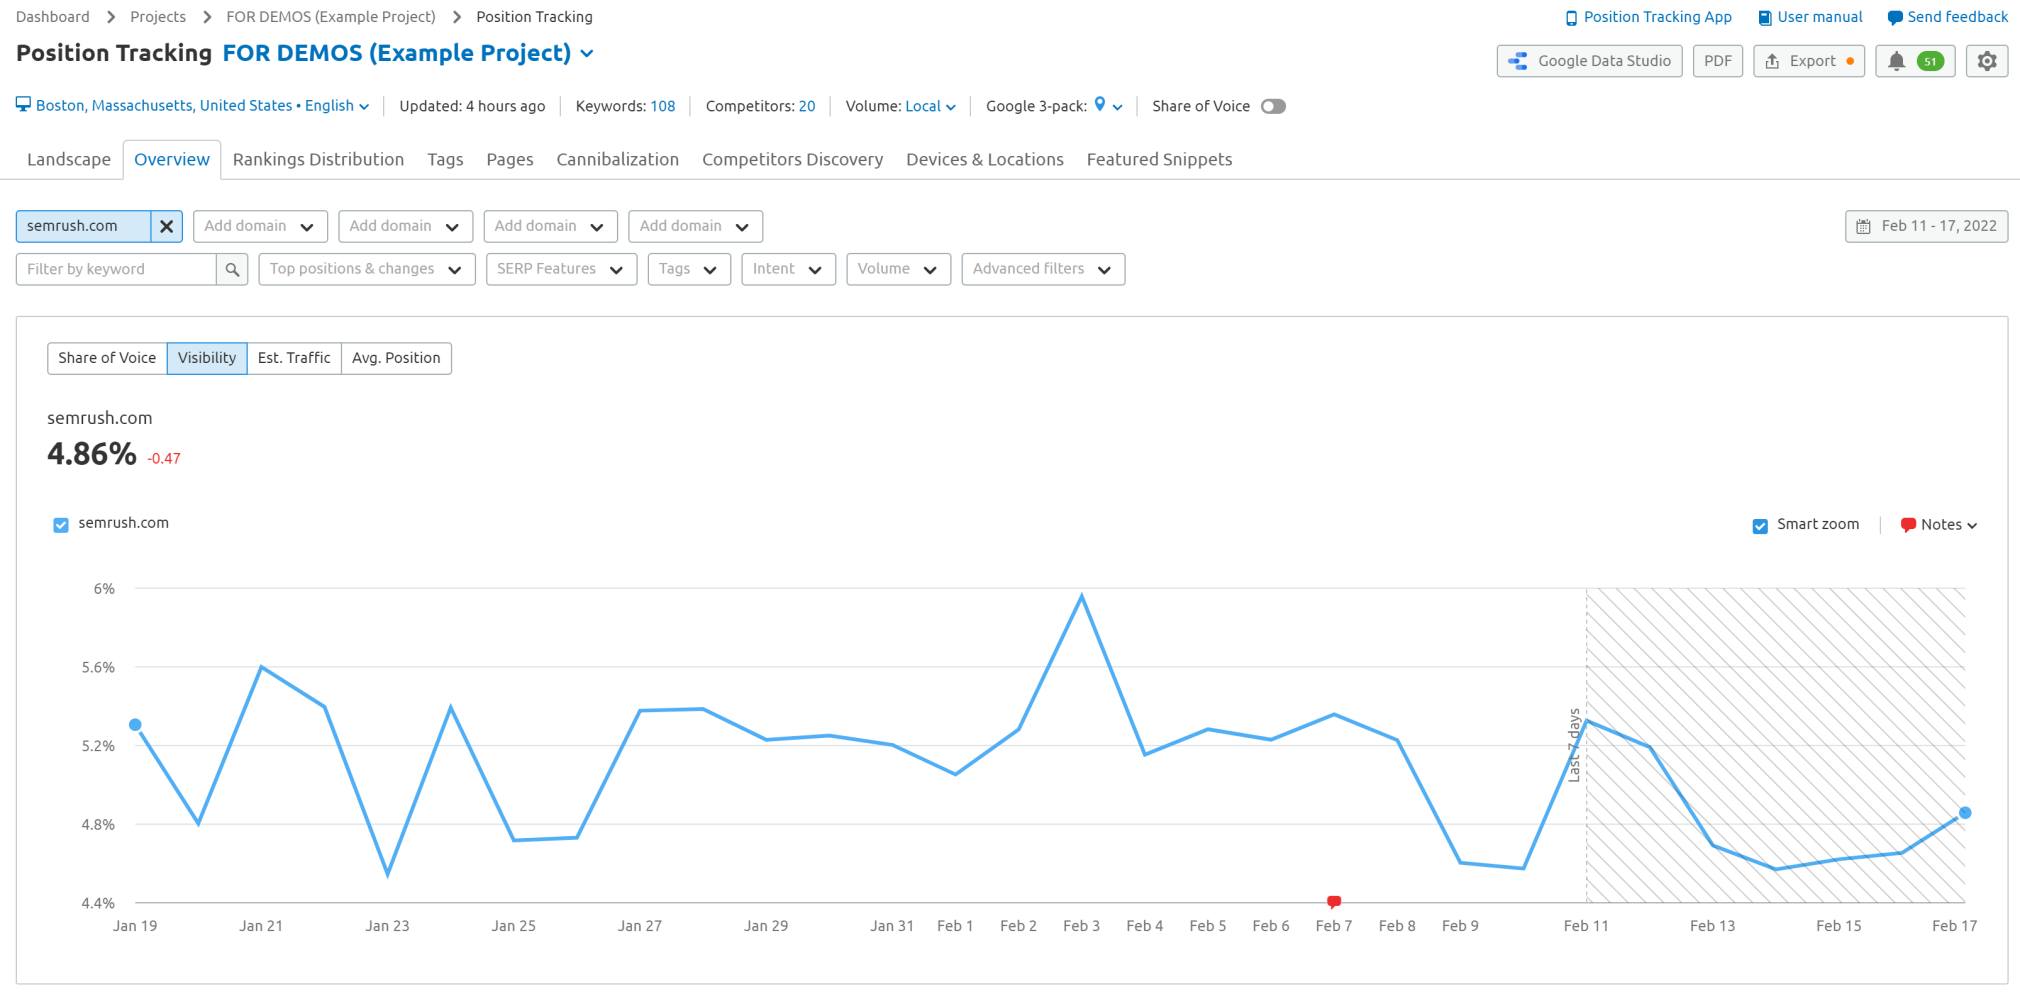Viewport: 2020px width, 994px height.
Task: Remove the semrush.com domain with X icon
Action: pyautogui.click(x=167, y=226)
